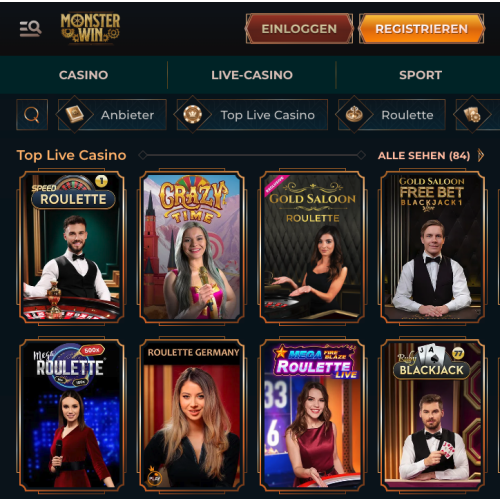
Task: Select the Top Live Casino chip icon
Action: (x=193, y=115)
